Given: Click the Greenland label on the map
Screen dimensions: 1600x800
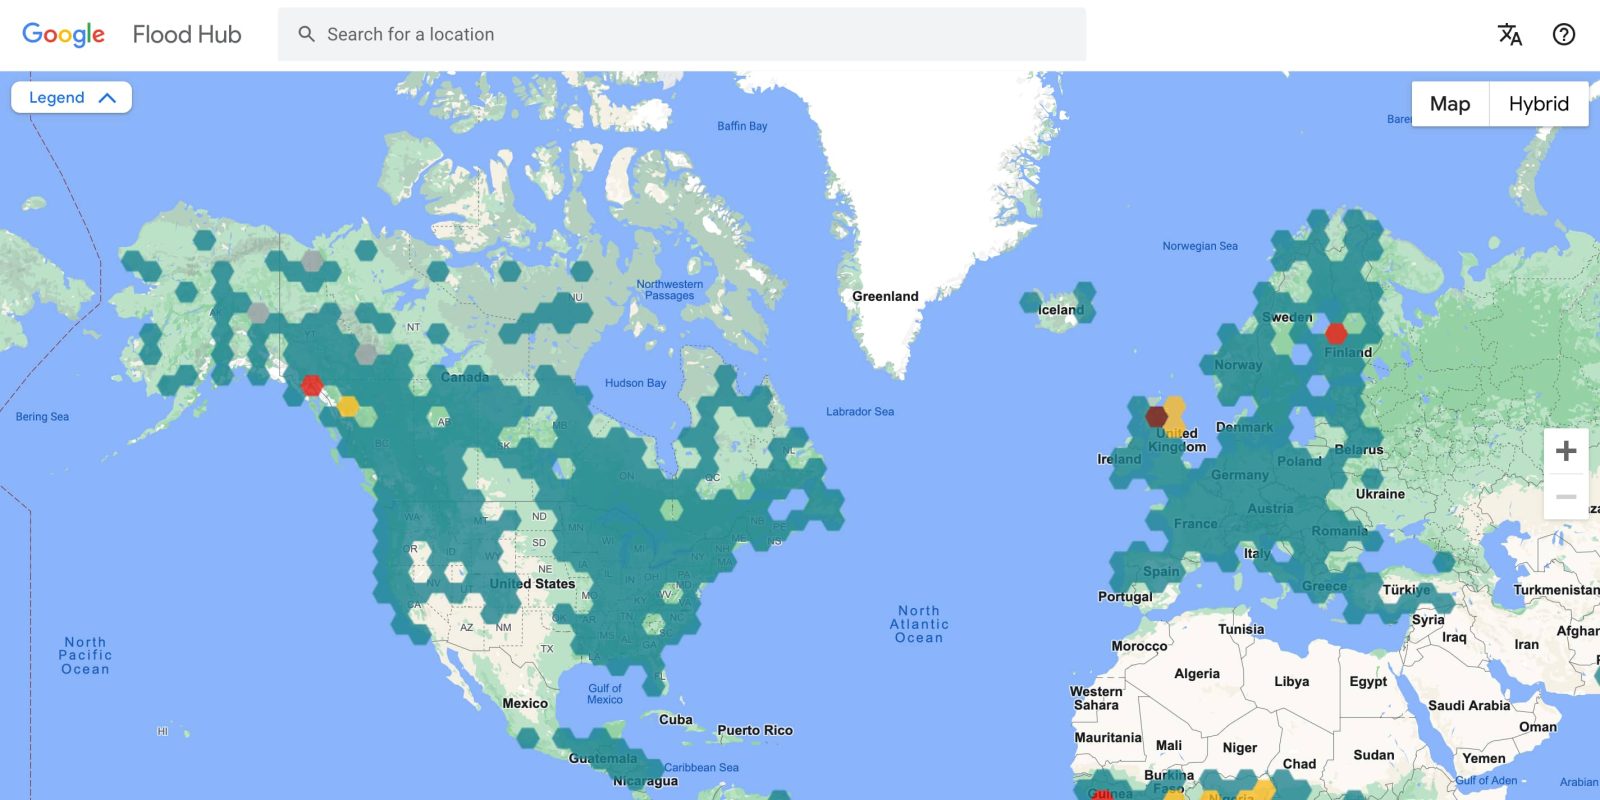Looking at the screenshot, I should [x=885, y=296].
